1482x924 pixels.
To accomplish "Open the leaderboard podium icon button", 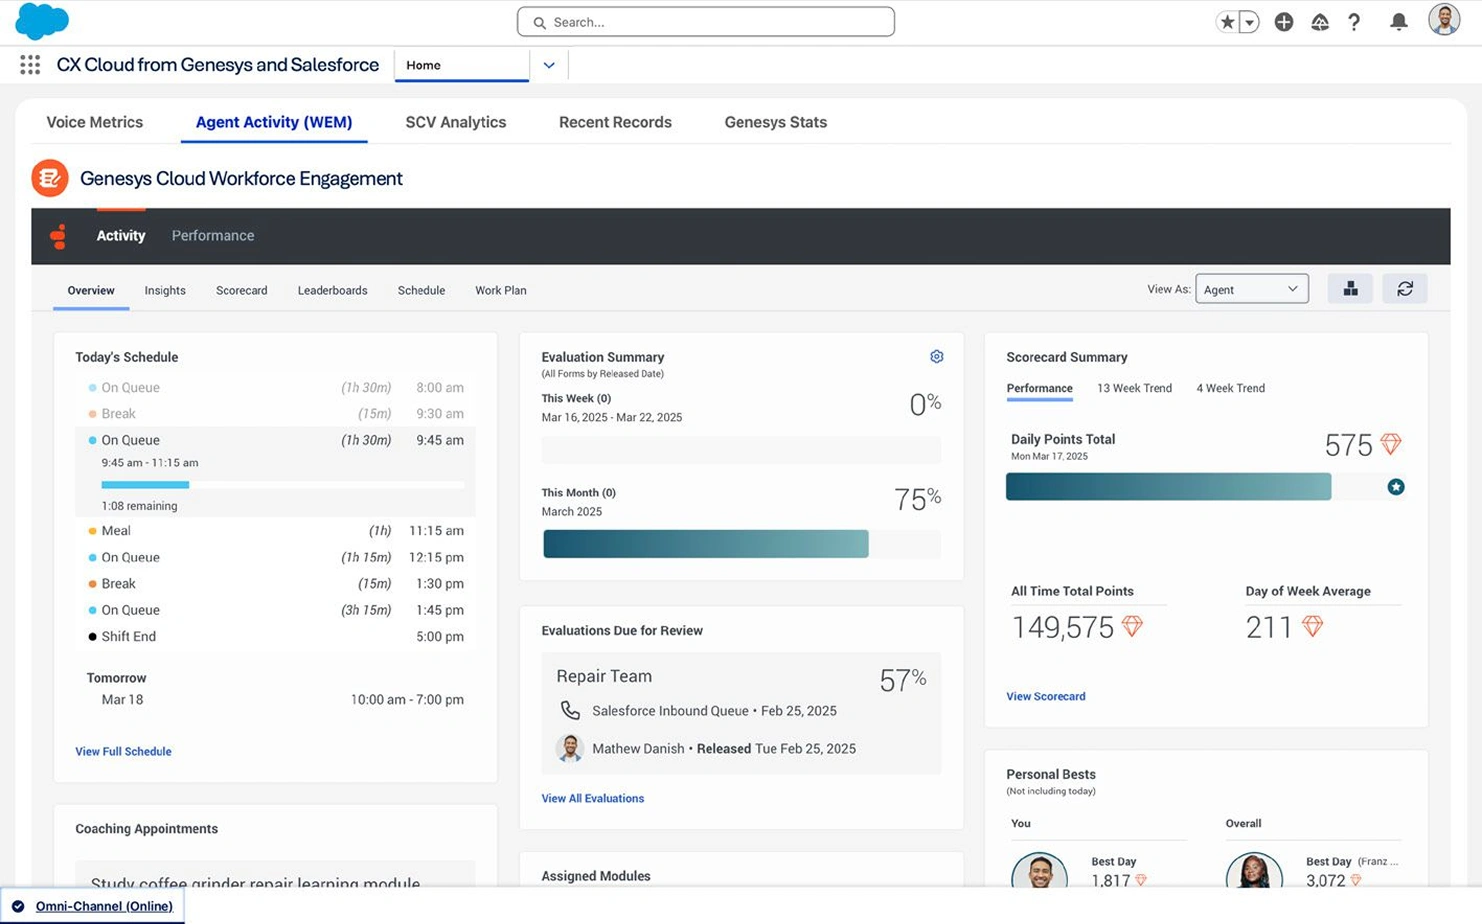I will pyautogui.click(x=1350, y=289).
